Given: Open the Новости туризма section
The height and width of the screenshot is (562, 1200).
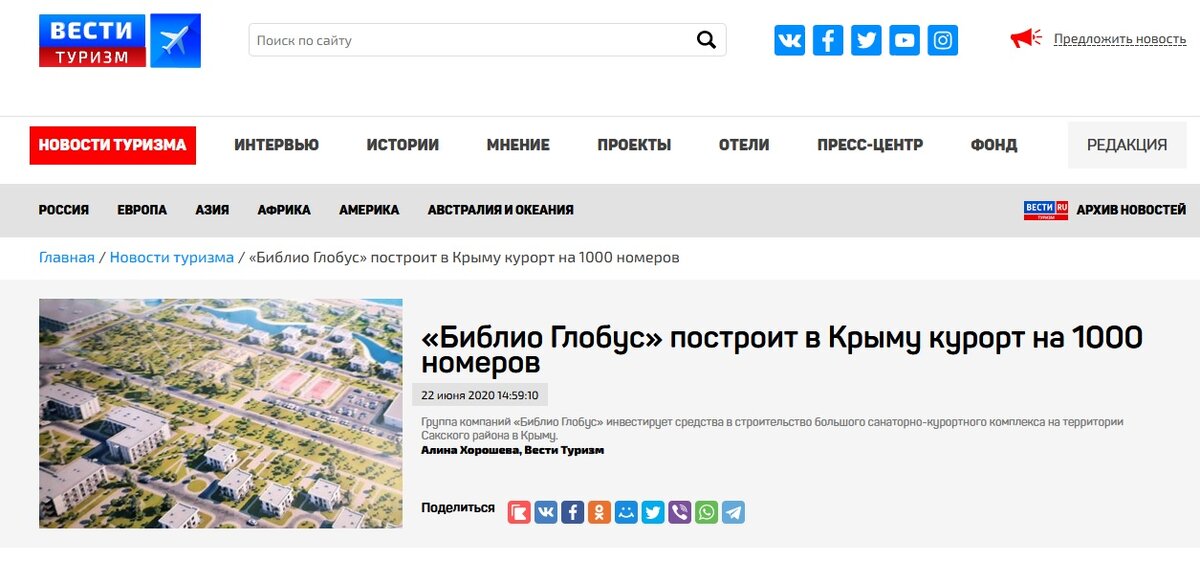Looking at the screenshot, I should pyautogui.click(x=112, y=145).
